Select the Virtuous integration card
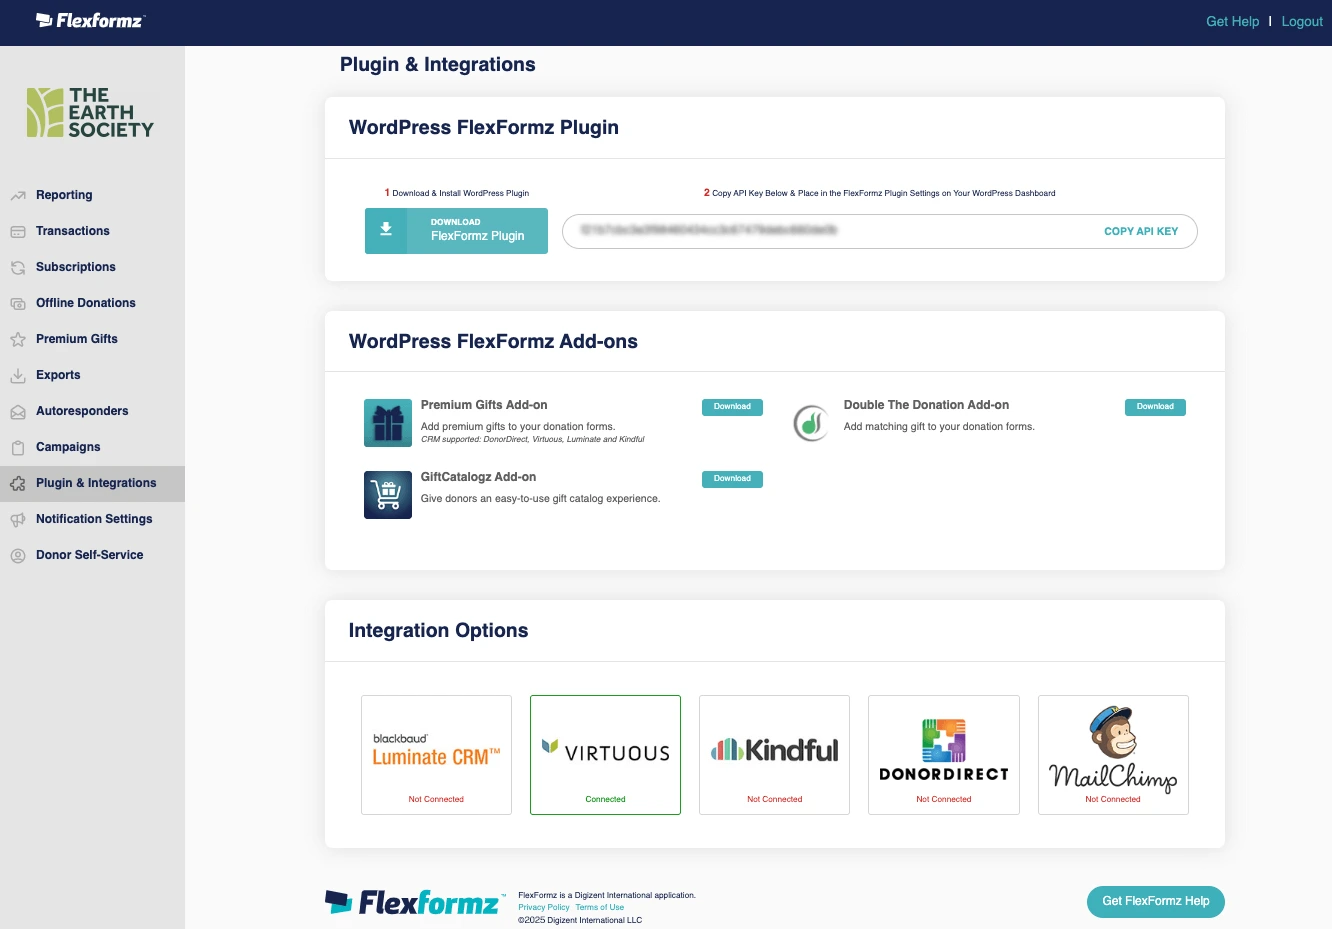The image size is (1332, 929). click(605, 755)
